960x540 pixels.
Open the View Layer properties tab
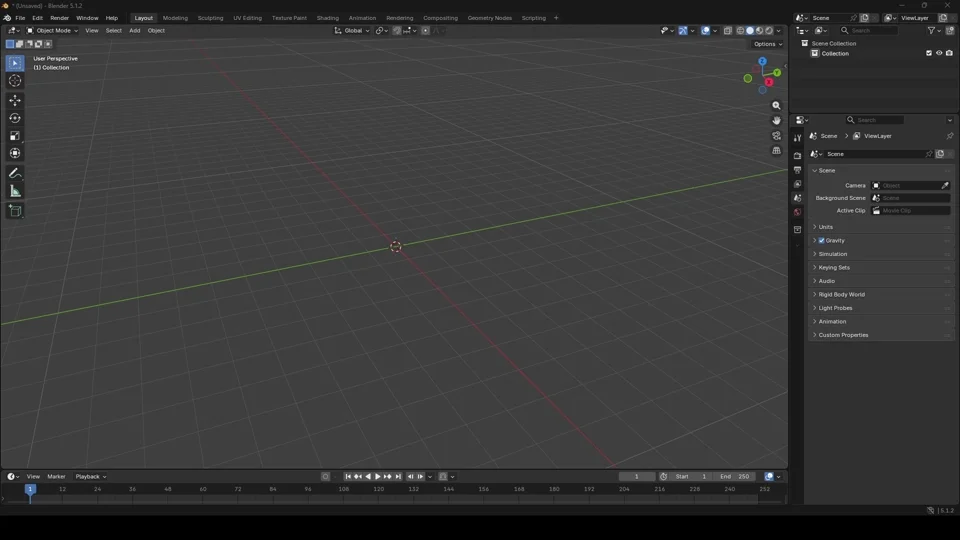click(x=797, y=184)
